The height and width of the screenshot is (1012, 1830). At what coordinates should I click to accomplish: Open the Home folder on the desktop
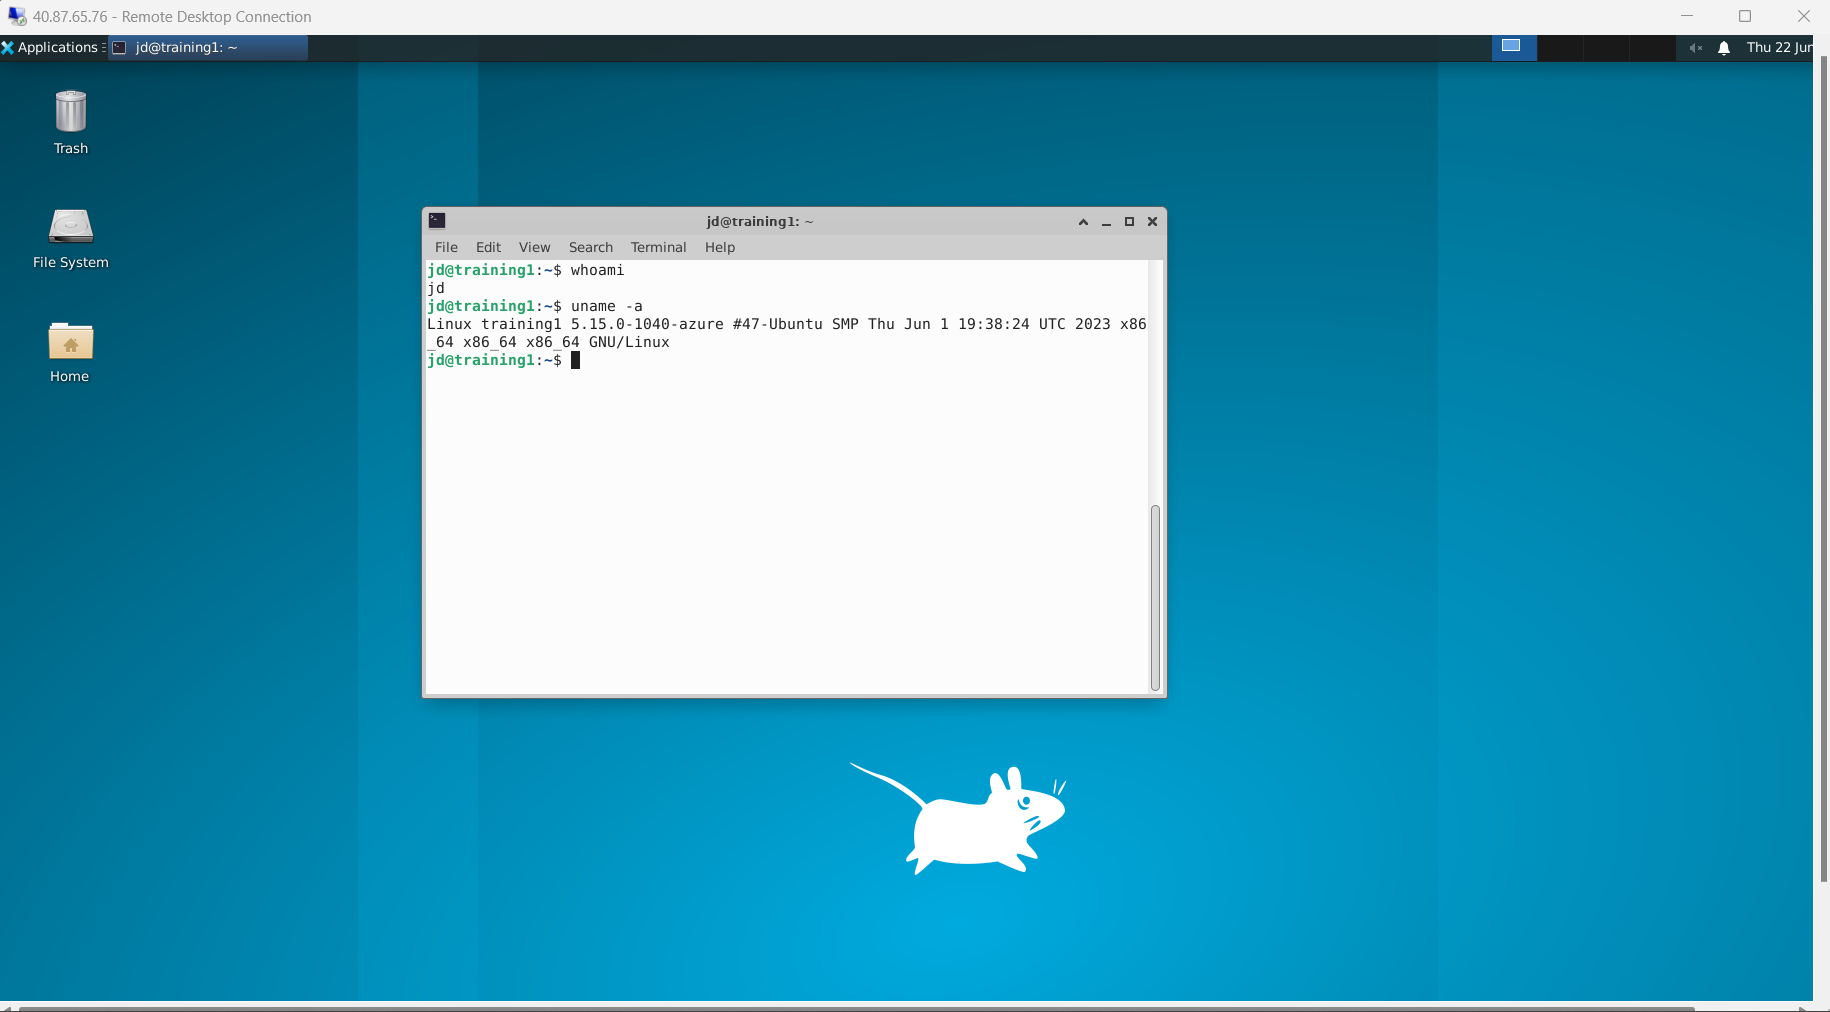70,342
